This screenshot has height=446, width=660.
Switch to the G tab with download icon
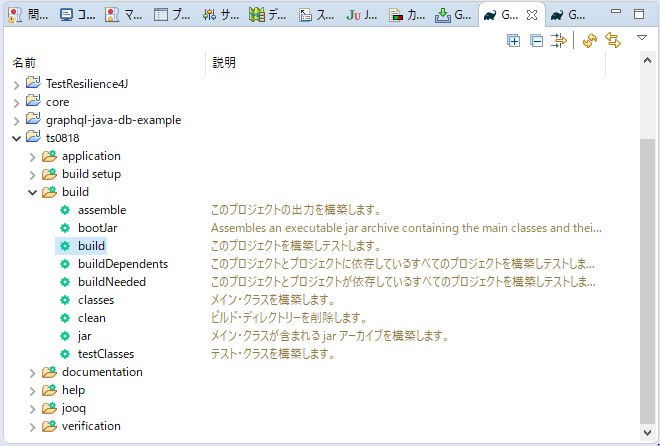(x=454, y=16)
